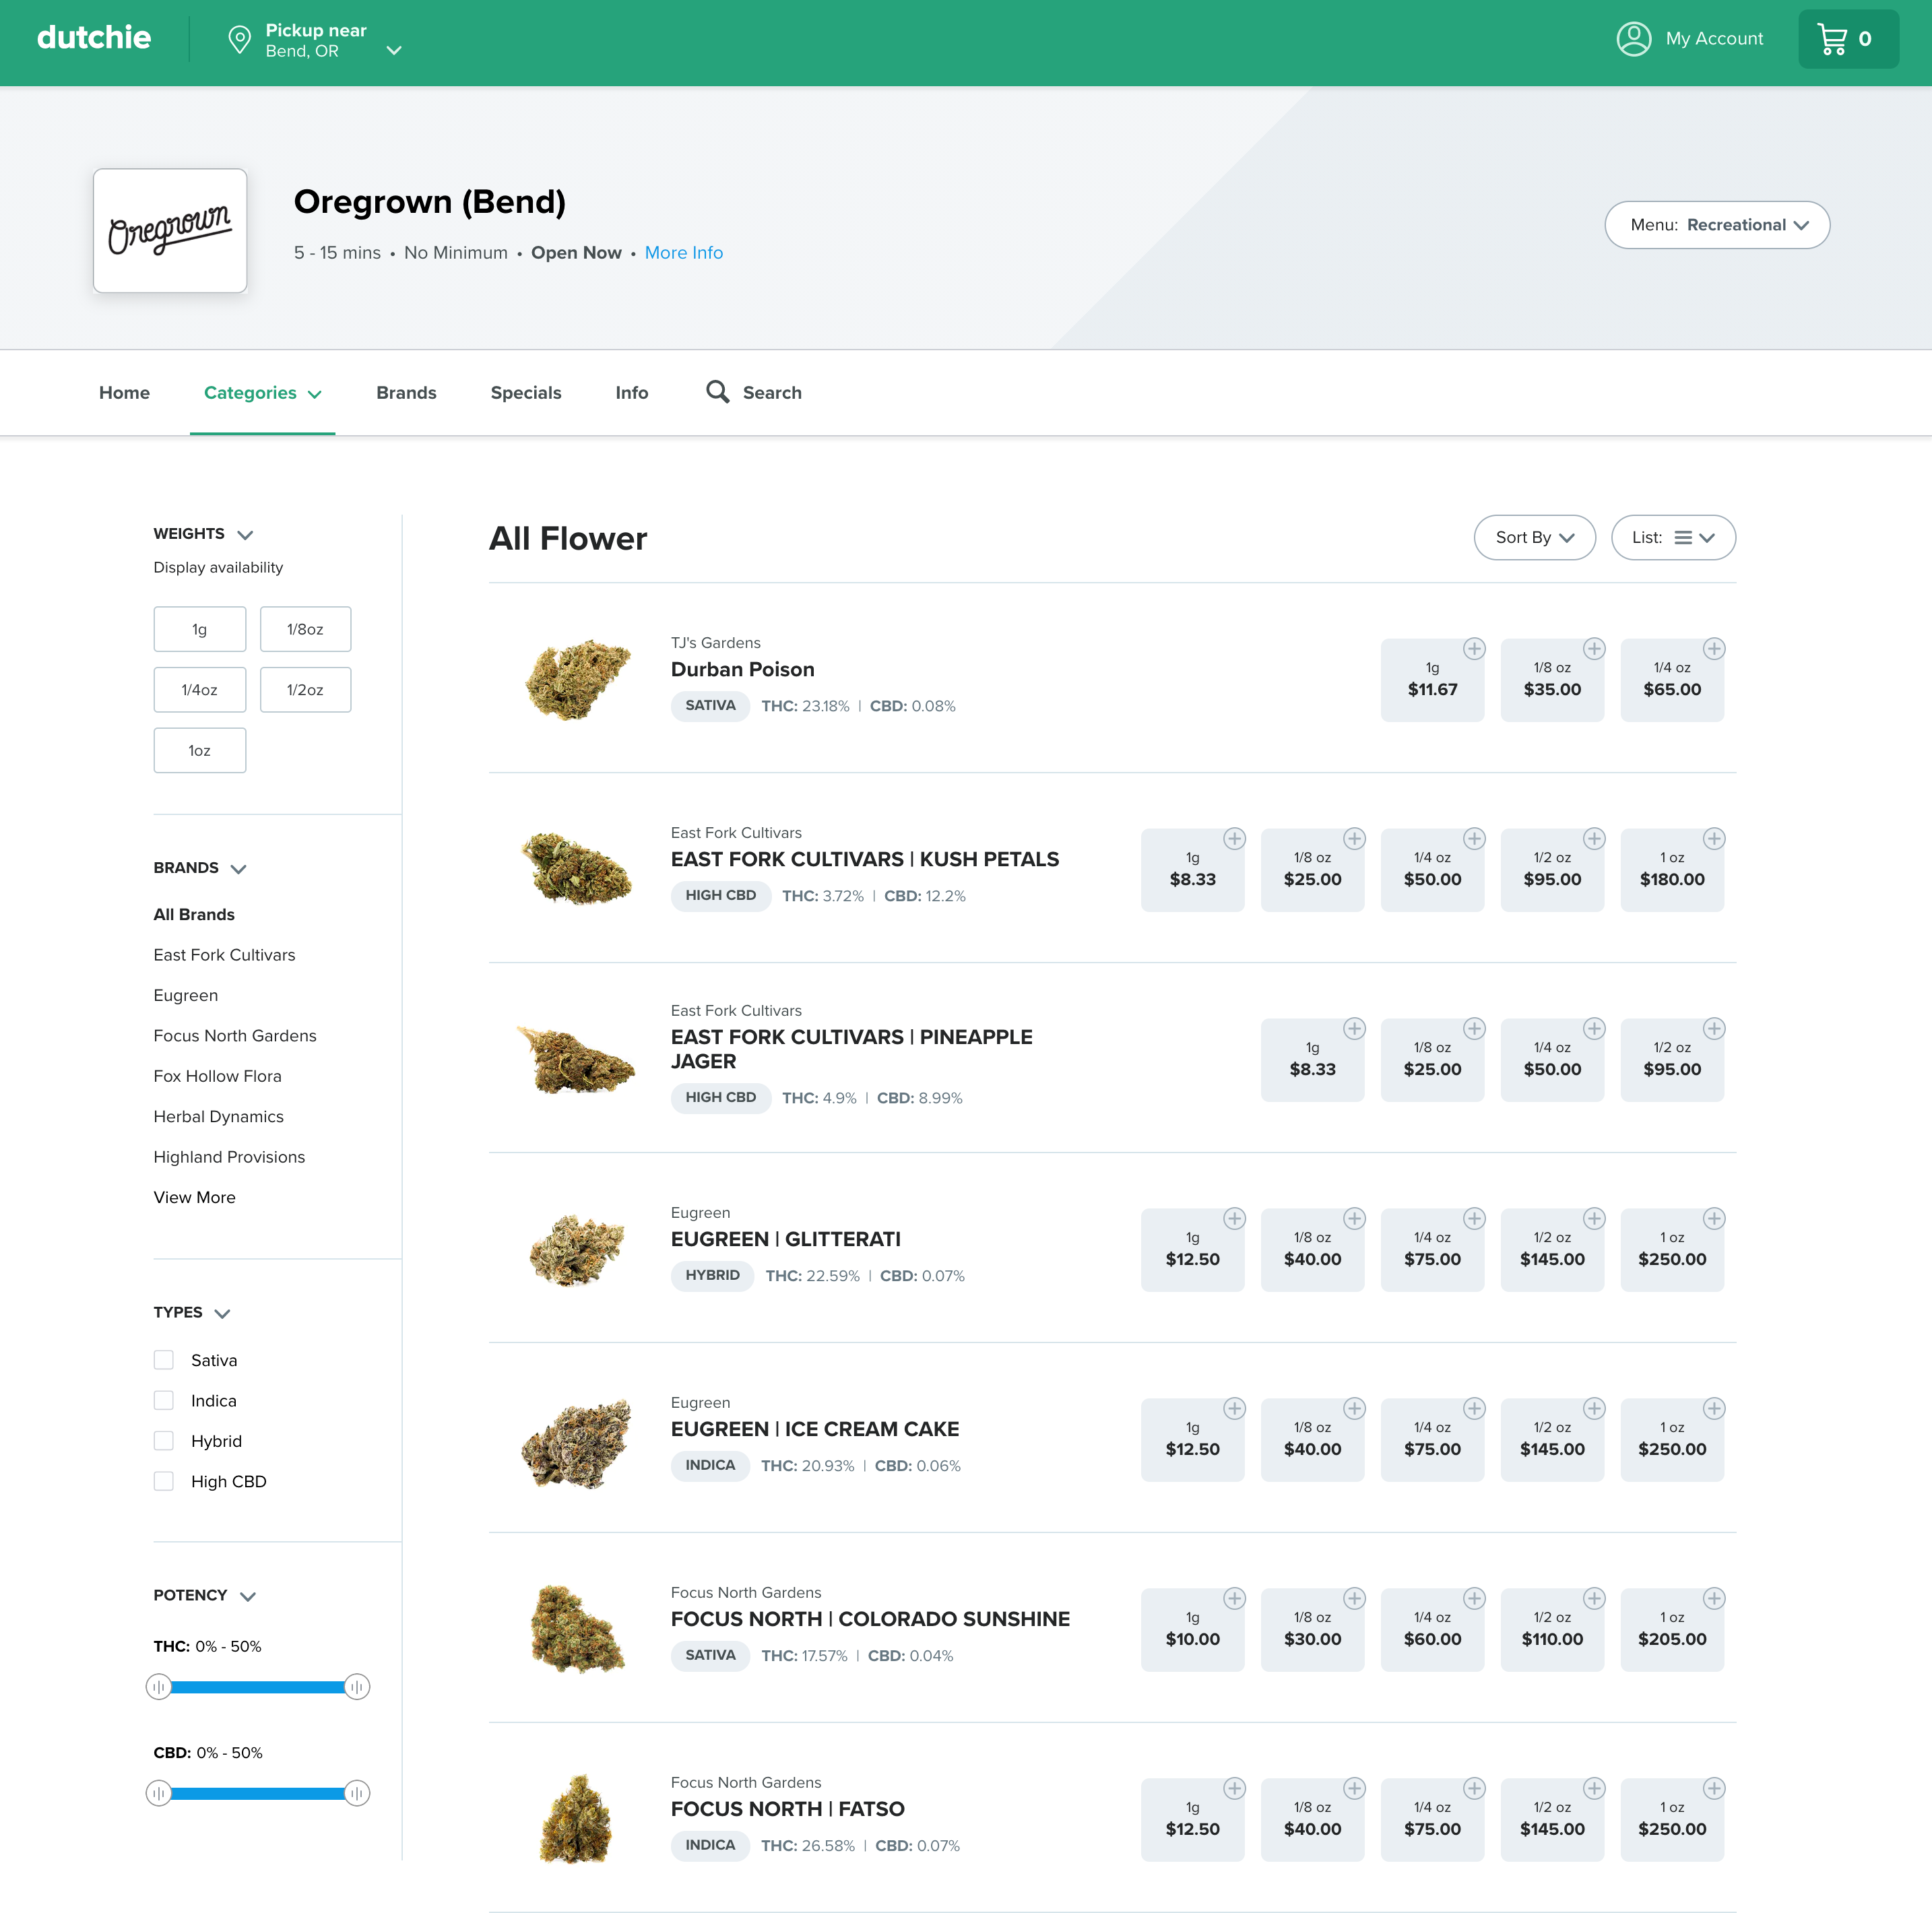Collapse the TYPES filter section
Image resolution: width=1932 pixels, height=1913 pixels.
[x=222, y=1313]
